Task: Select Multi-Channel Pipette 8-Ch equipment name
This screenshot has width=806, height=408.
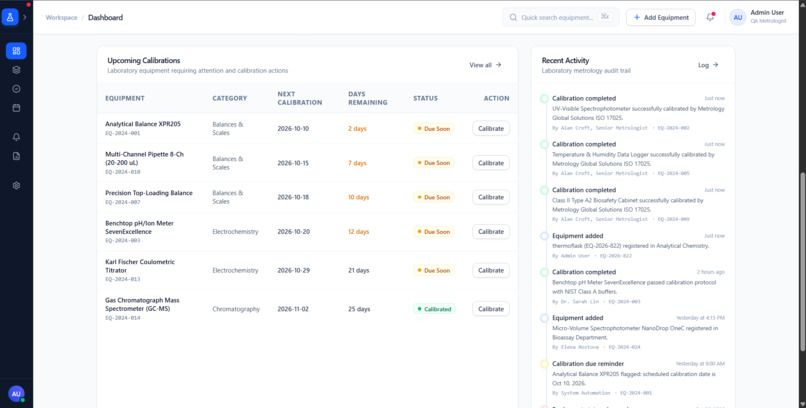Action: (x=142, y=158)
